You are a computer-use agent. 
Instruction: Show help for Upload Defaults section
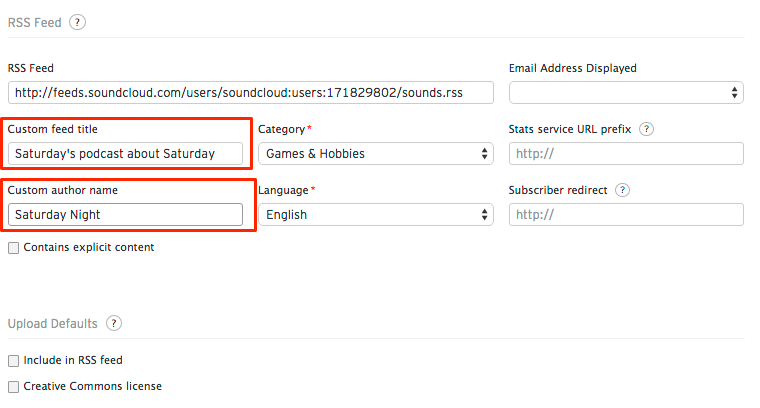coord(114,323)
